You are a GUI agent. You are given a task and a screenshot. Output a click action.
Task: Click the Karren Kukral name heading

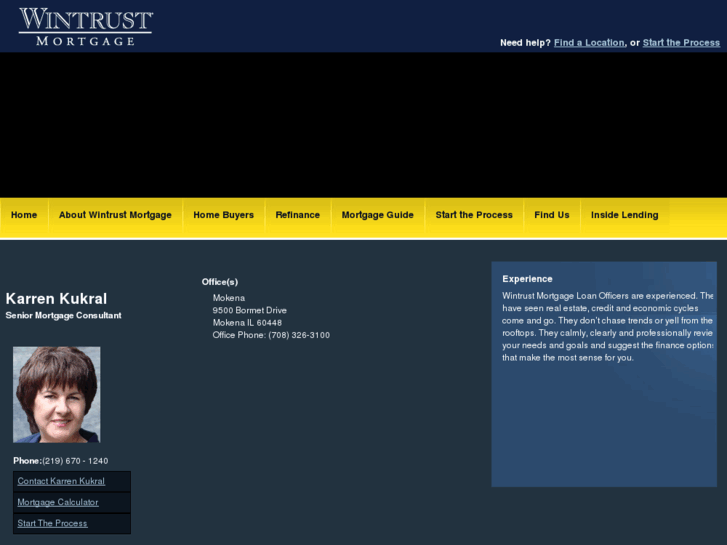pos(57,299)
